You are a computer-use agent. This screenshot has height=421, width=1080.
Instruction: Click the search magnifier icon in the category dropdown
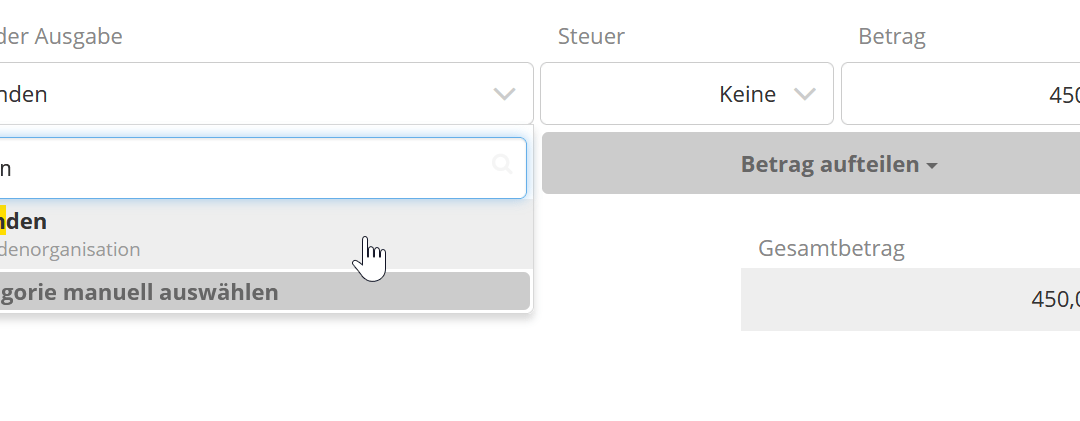(x=502, y=165)
